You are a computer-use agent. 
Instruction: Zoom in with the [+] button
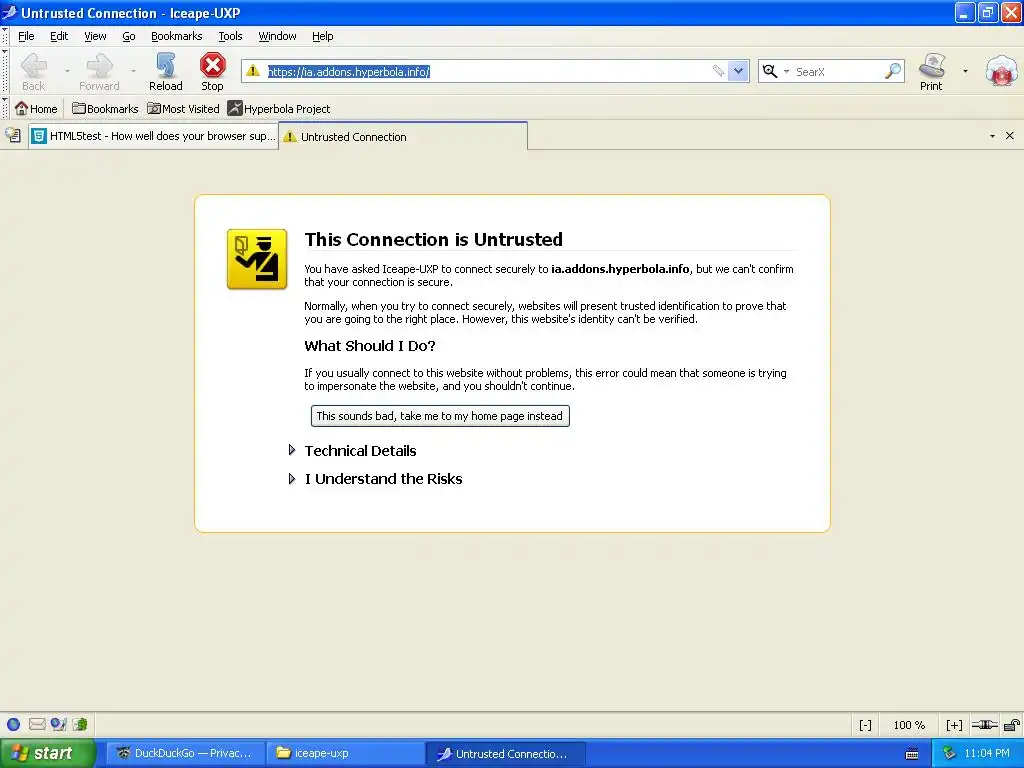[954, 725]
